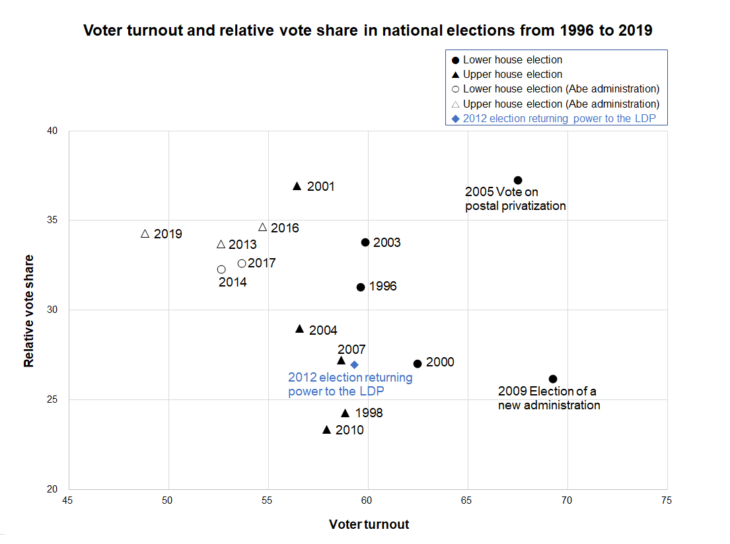Viewport: 730px width, 544px height.
Task: Select the 'Voter turnout' axis title
Action: [368, 524]
